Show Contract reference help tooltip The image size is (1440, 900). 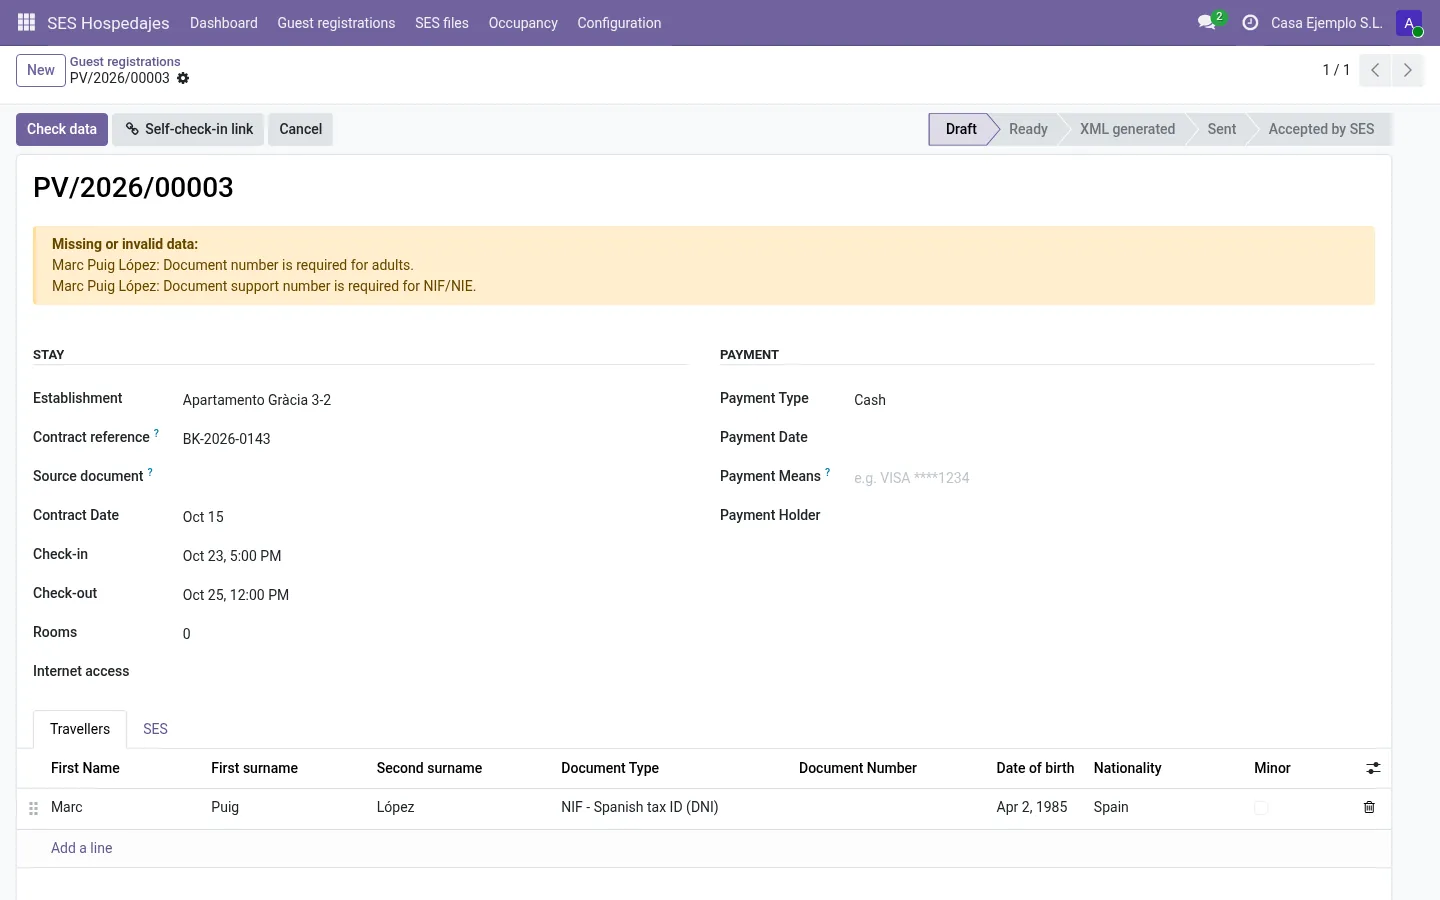pos(156,433)
